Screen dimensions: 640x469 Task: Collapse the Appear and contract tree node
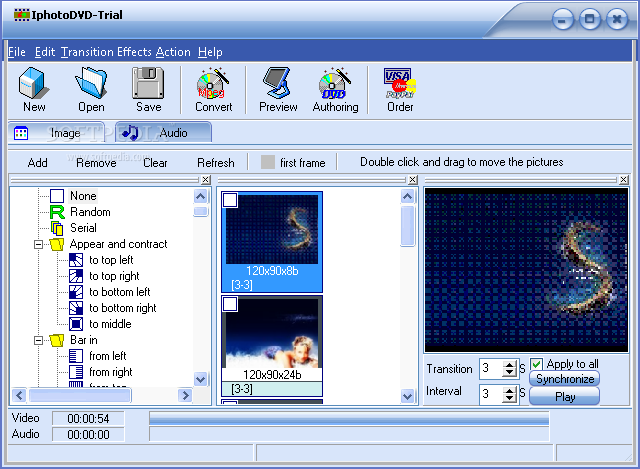coord(38,245)
